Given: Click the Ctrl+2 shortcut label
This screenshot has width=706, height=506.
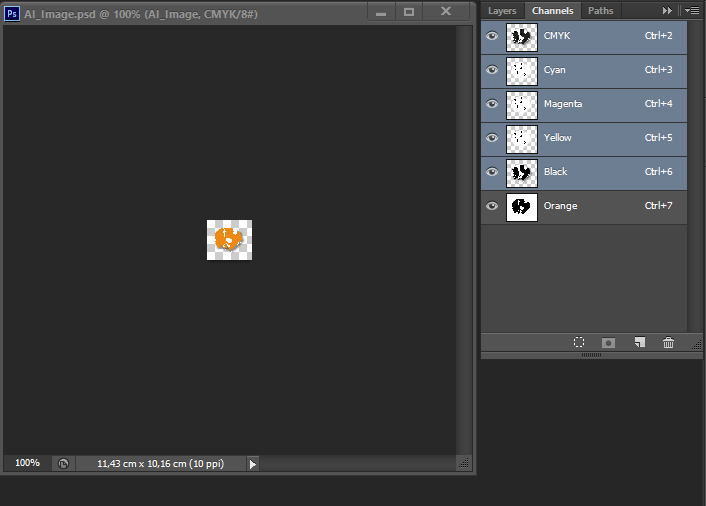Looking at the screenshot, I should tap(658, 36).
